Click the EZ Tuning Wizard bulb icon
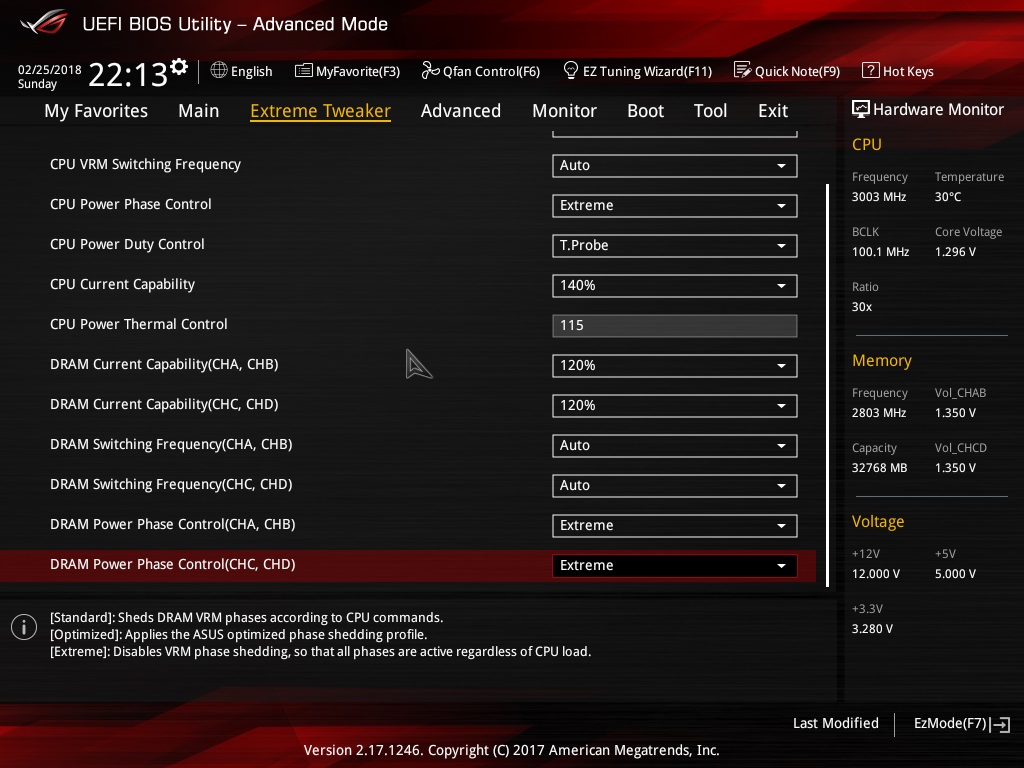The image size is (1024, 768). coord(571,70)
